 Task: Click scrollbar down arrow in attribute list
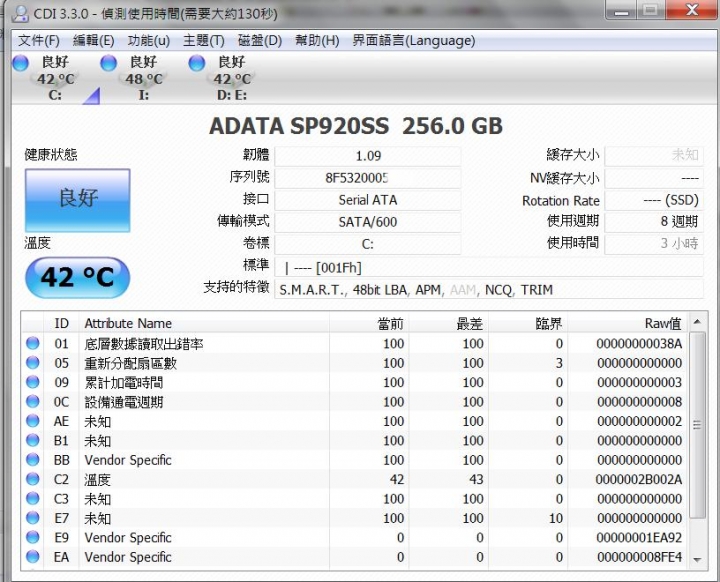pyautogui.click(x=697, y=559)
